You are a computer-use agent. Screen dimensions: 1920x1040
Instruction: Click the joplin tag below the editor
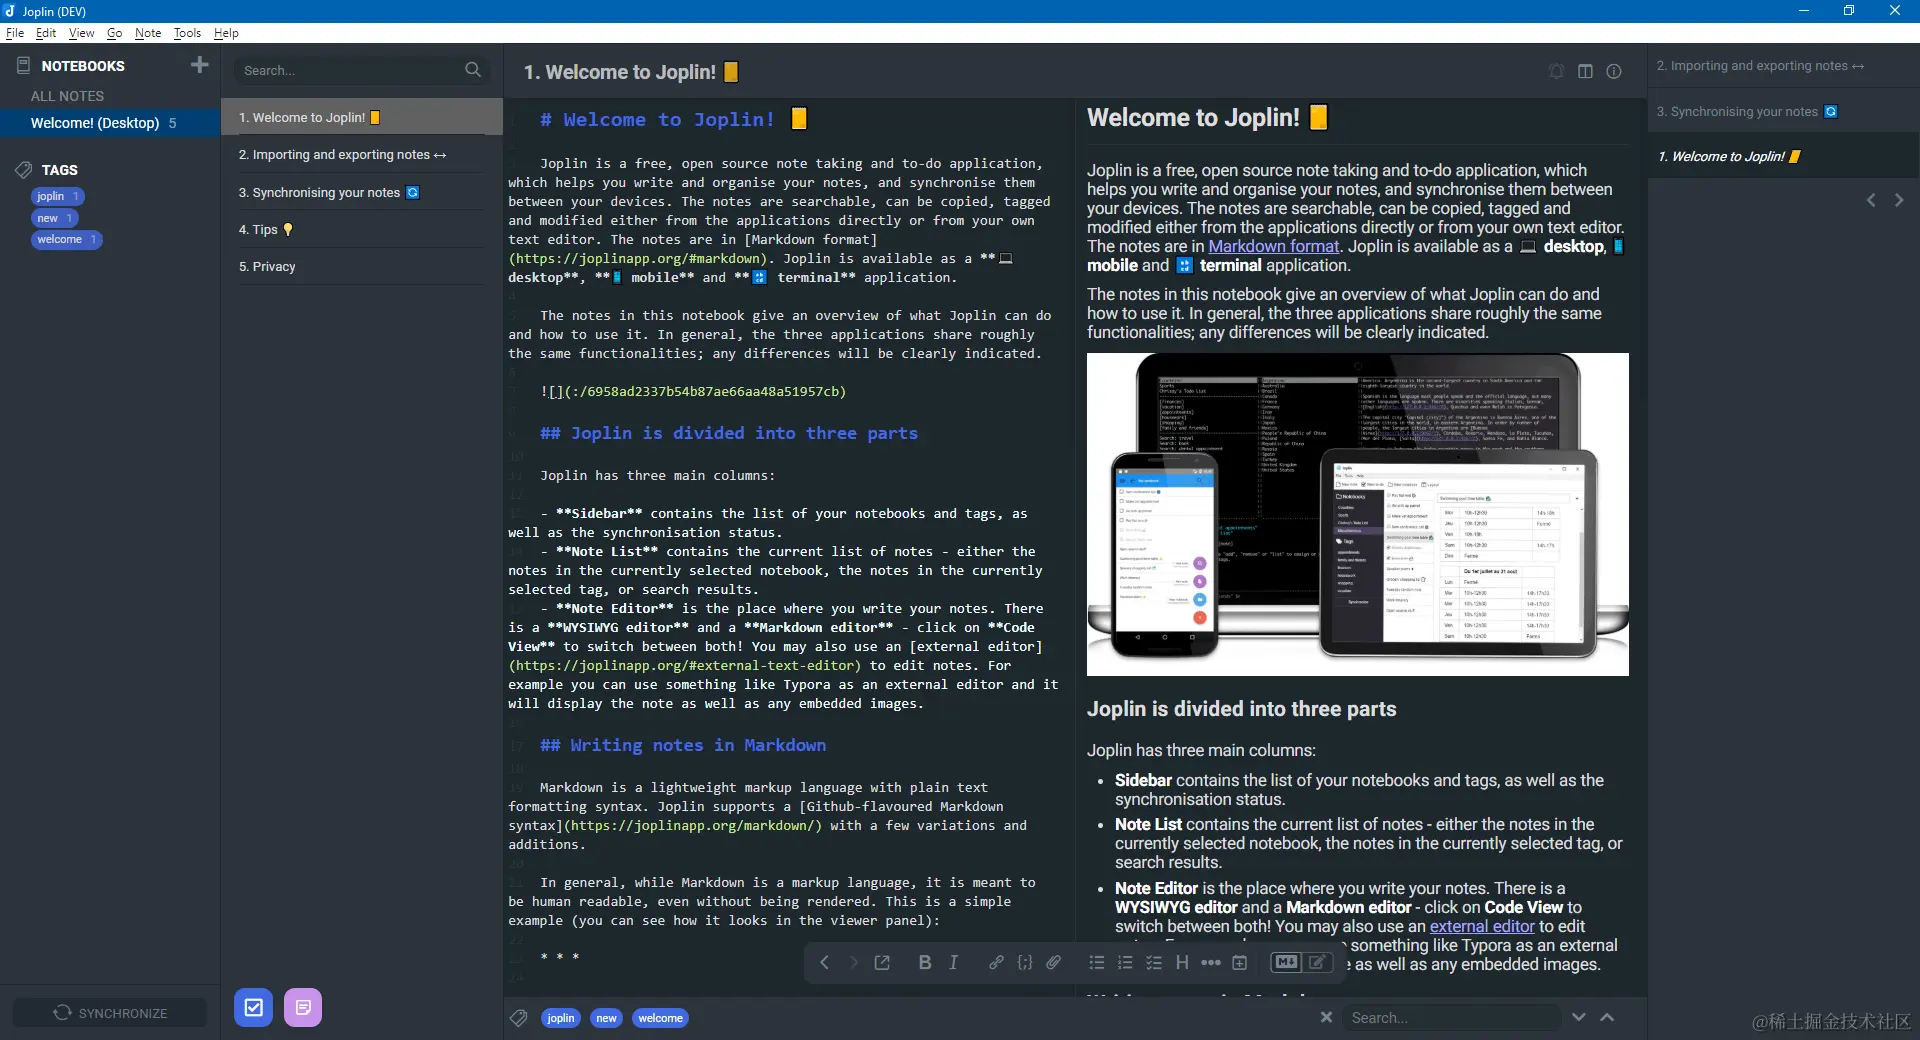(x=561, y=1018)
